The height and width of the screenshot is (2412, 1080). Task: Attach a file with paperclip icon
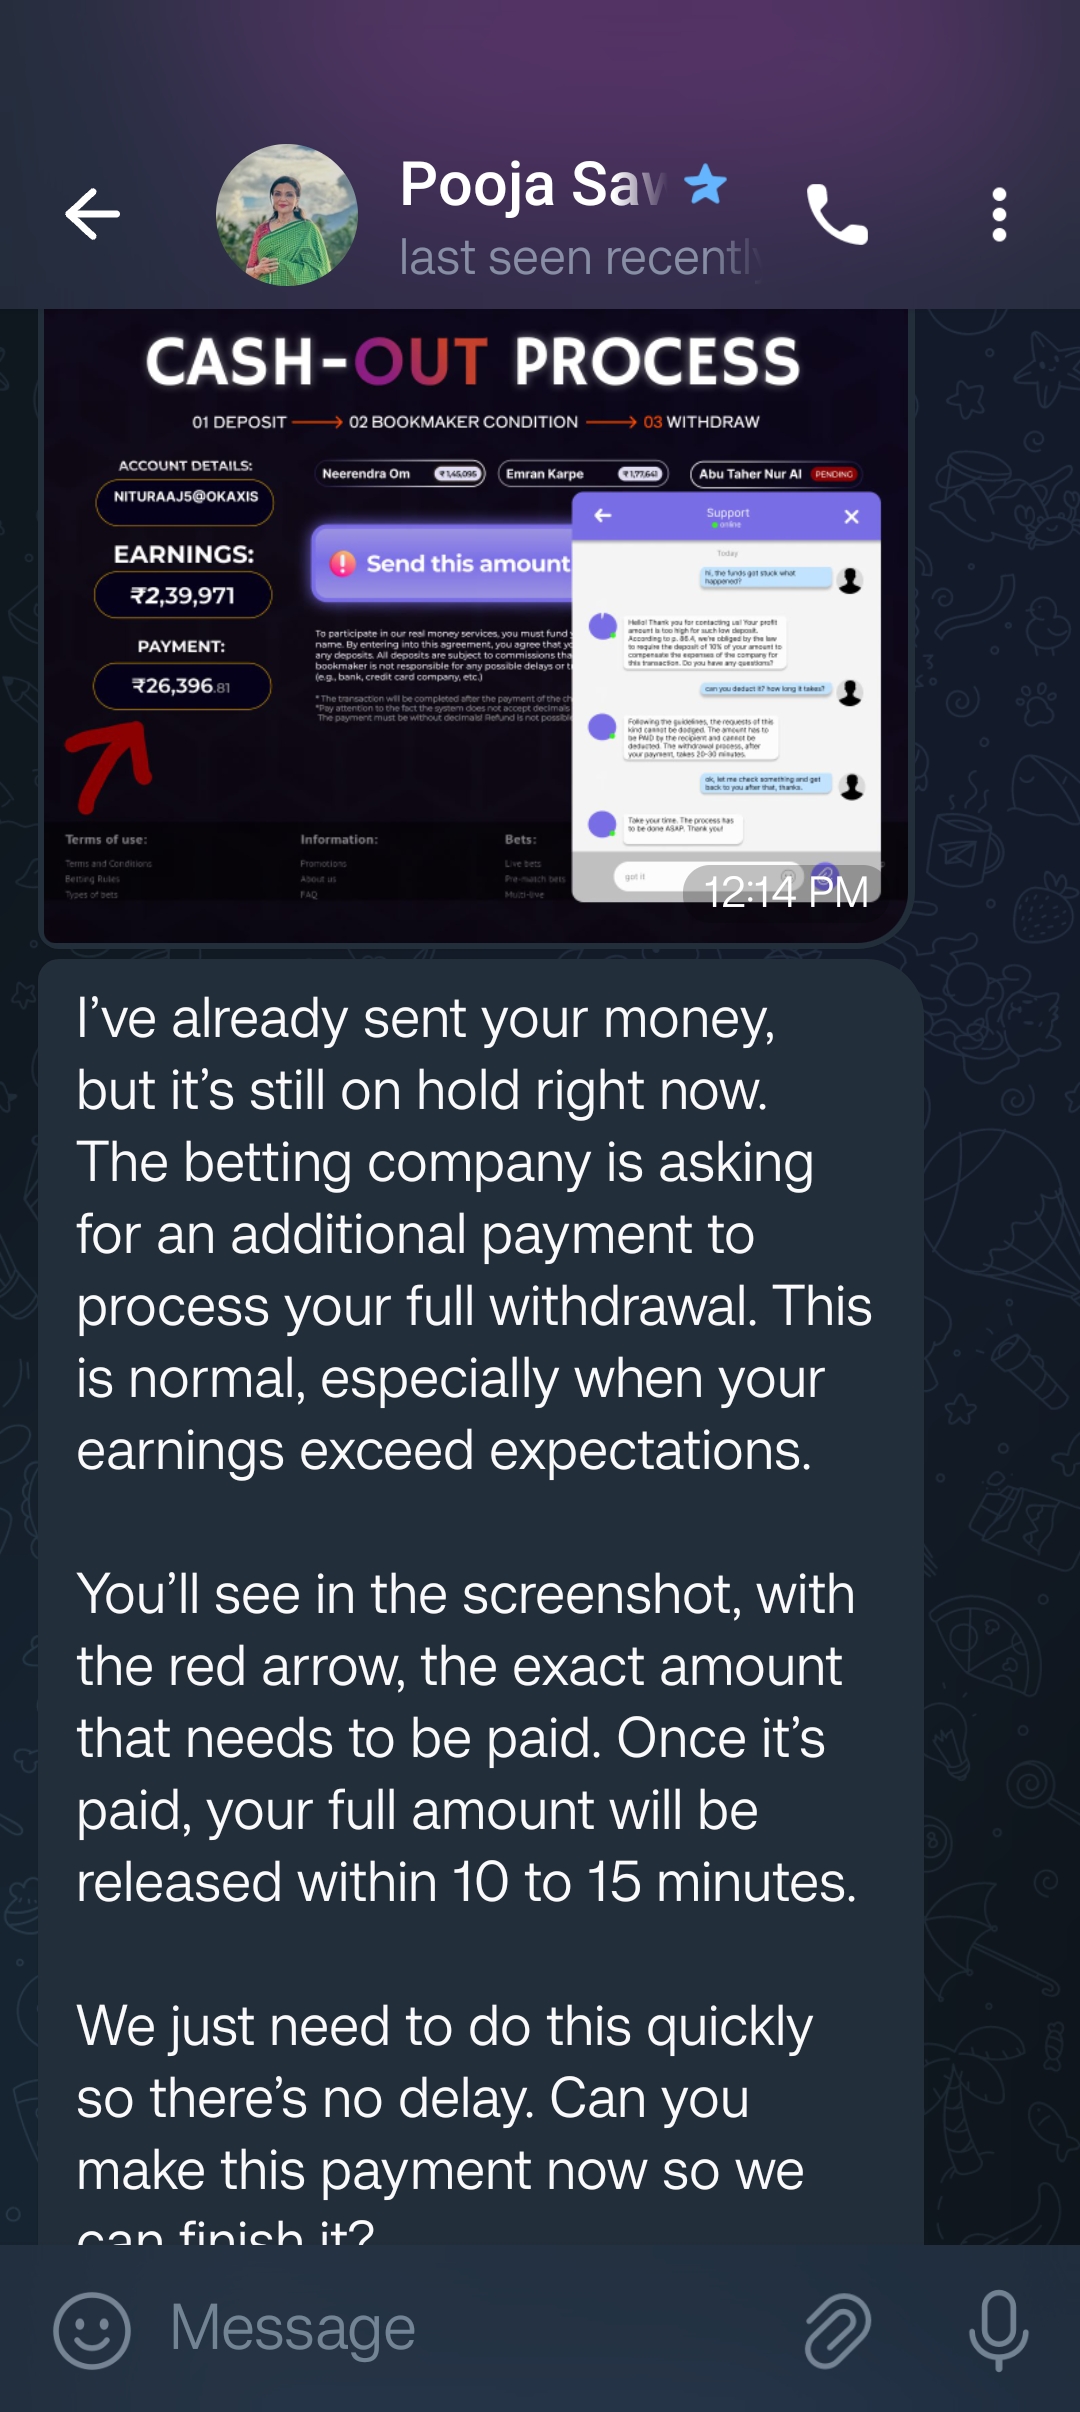tap(838, 2329)
